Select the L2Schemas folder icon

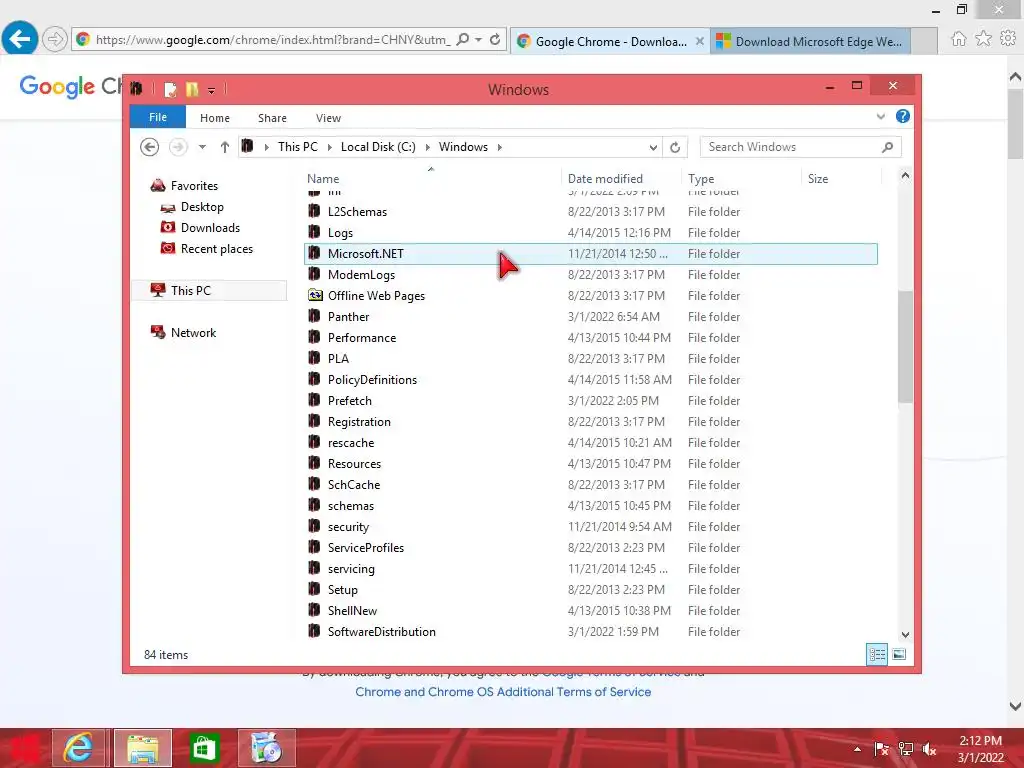314,212
